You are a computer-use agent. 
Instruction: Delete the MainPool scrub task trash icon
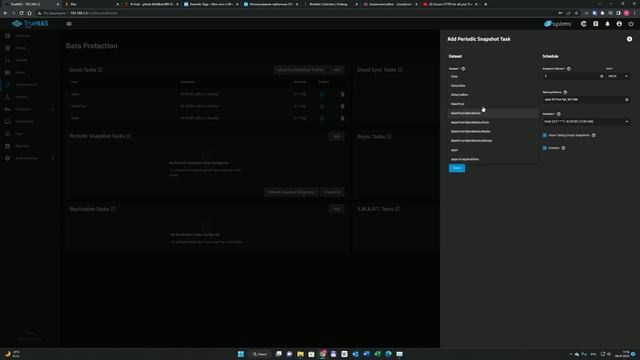click(342, 107)
